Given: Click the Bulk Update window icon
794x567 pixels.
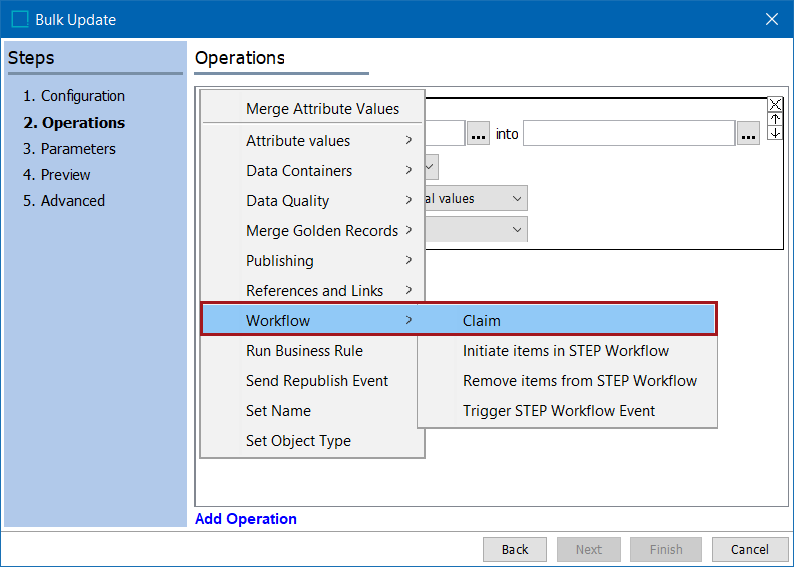Looking at the screenshot, I should [20, 19].
